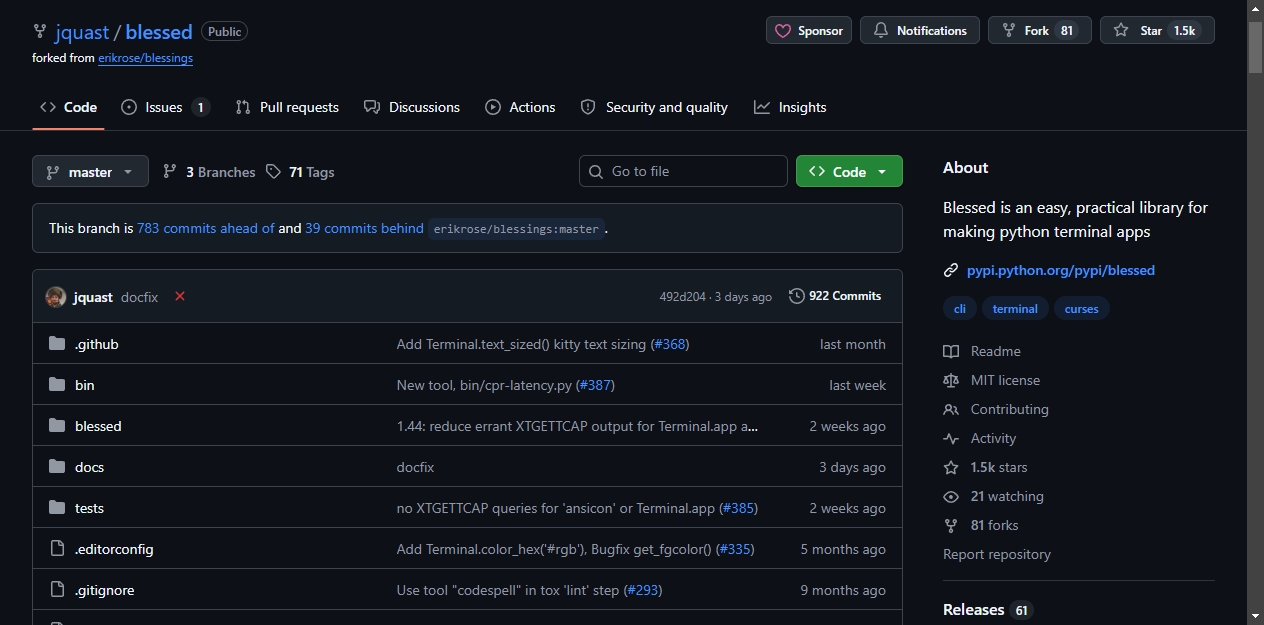This screenshot has height=625, width=1264.
Task: Click the jquast commit author name
Action: pyautogui.click(x=93, y=297)
